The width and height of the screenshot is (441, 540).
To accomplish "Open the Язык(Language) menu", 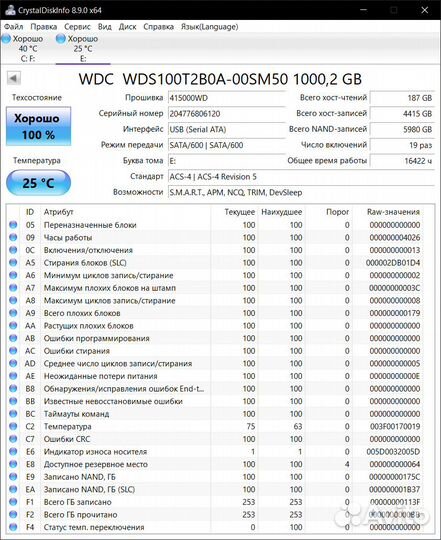I will [210, 27].
